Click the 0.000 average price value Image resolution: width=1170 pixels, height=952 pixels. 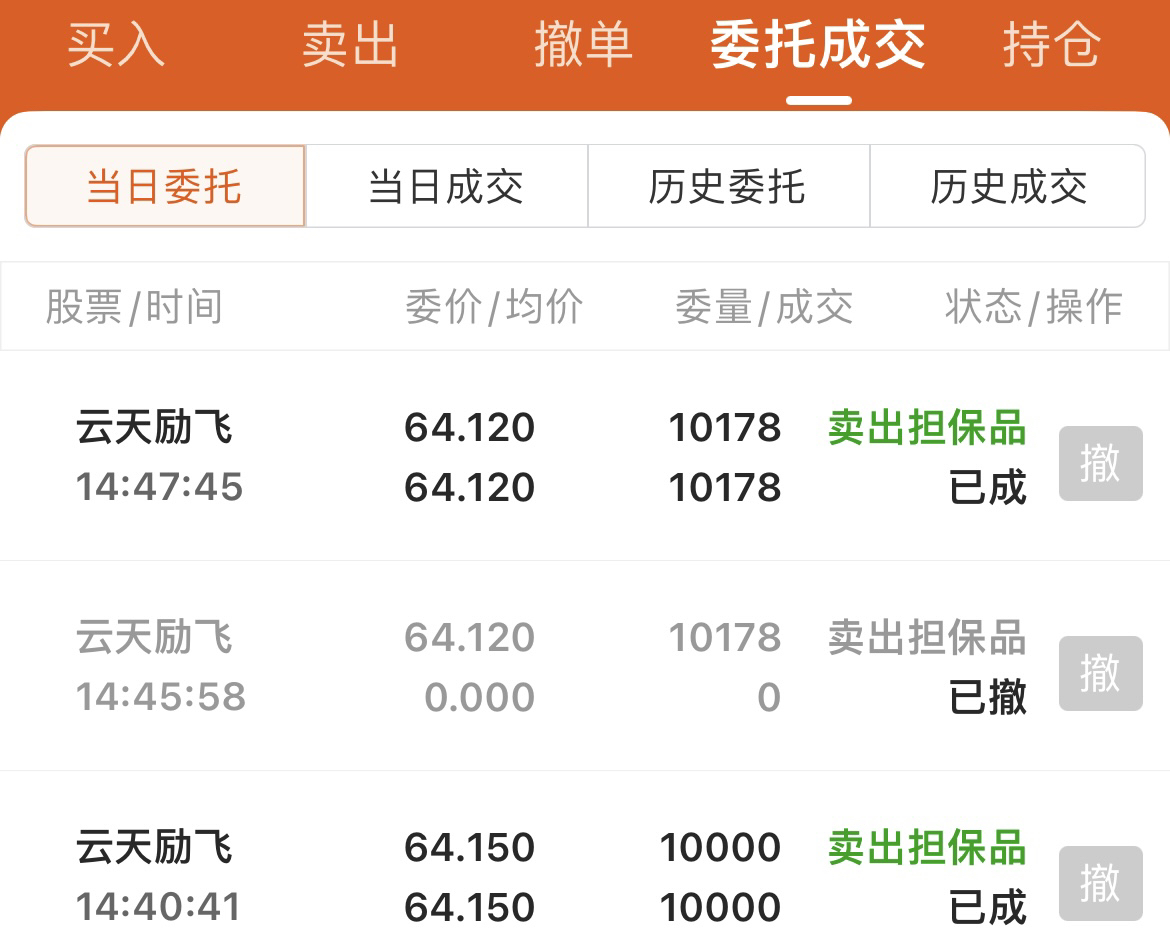(x=479, y=698)
